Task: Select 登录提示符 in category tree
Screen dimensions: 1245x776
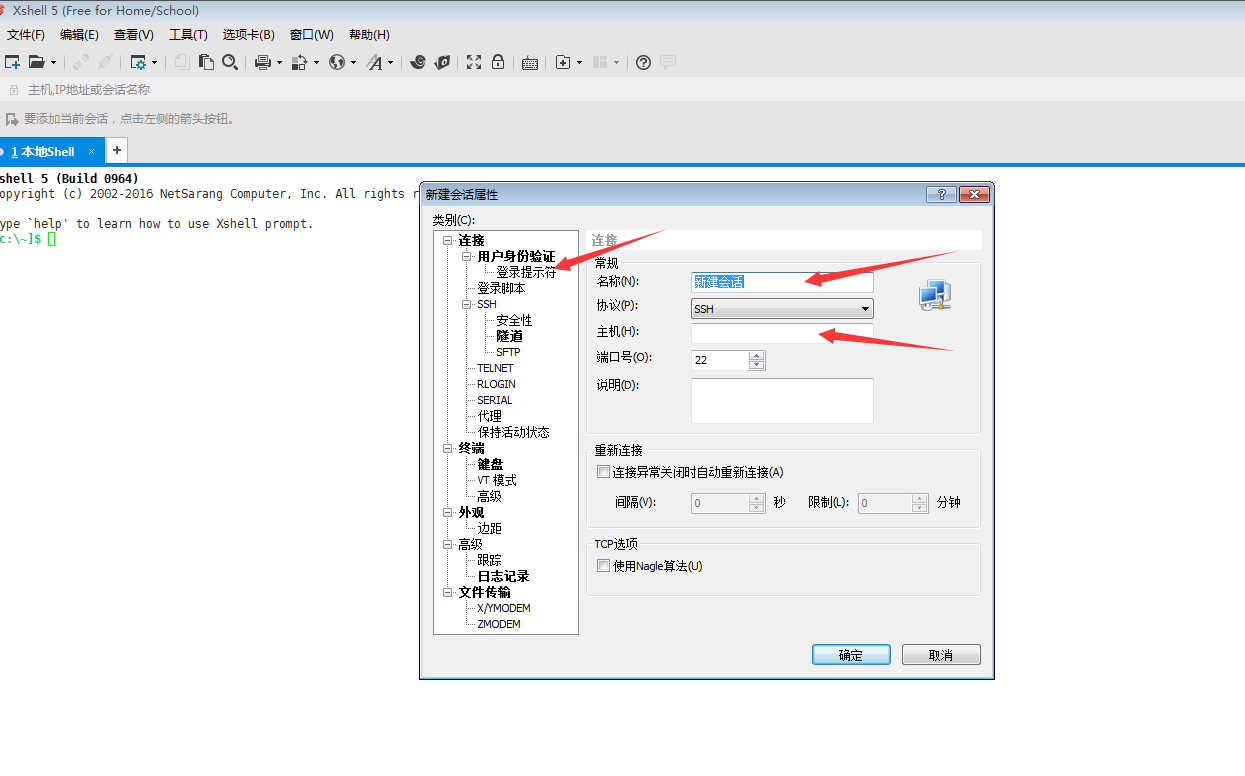Action: tap(526, 272)
